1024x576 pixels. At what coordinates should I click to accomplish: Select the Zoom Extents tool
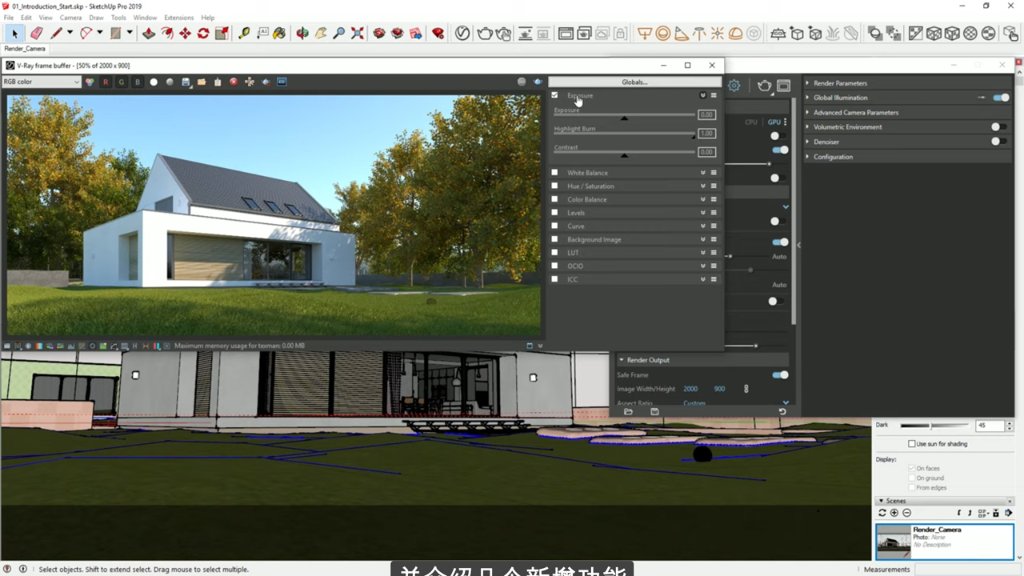pyautogui.click(x=357, y=33)
